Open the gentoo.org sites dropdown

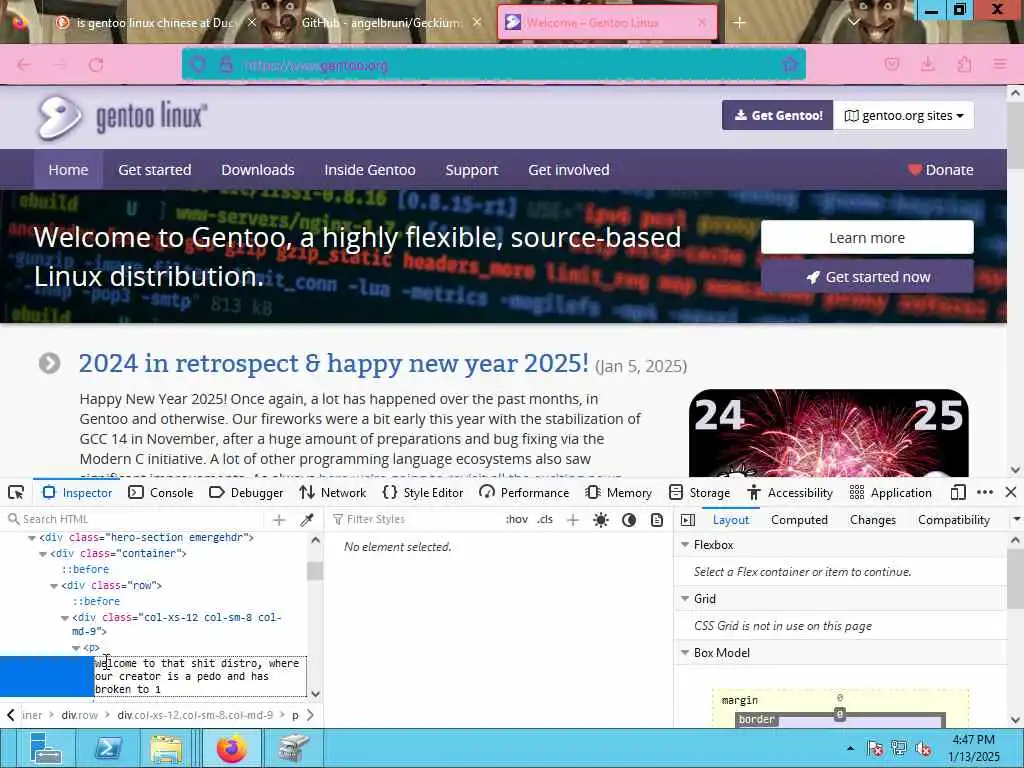pyautogui.click(x=903, y=116)
